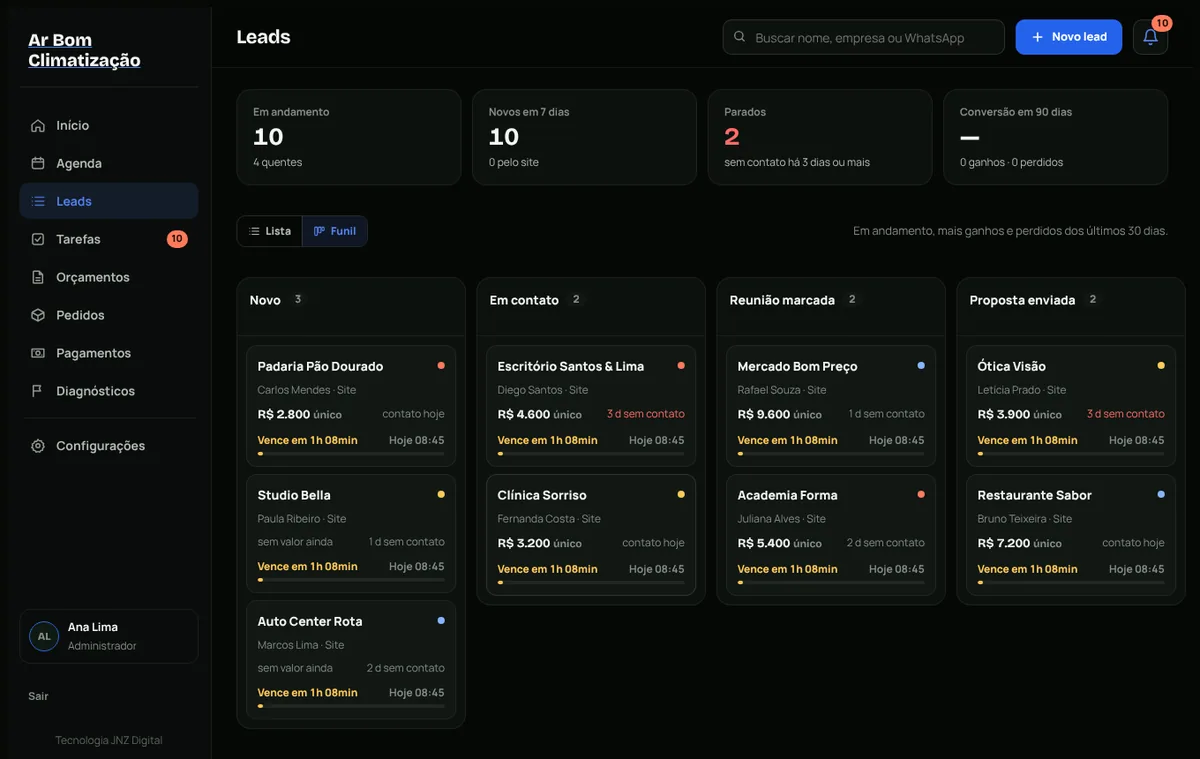
Task: Open the Auto Center Rota lead title
Action: point(310,621)
